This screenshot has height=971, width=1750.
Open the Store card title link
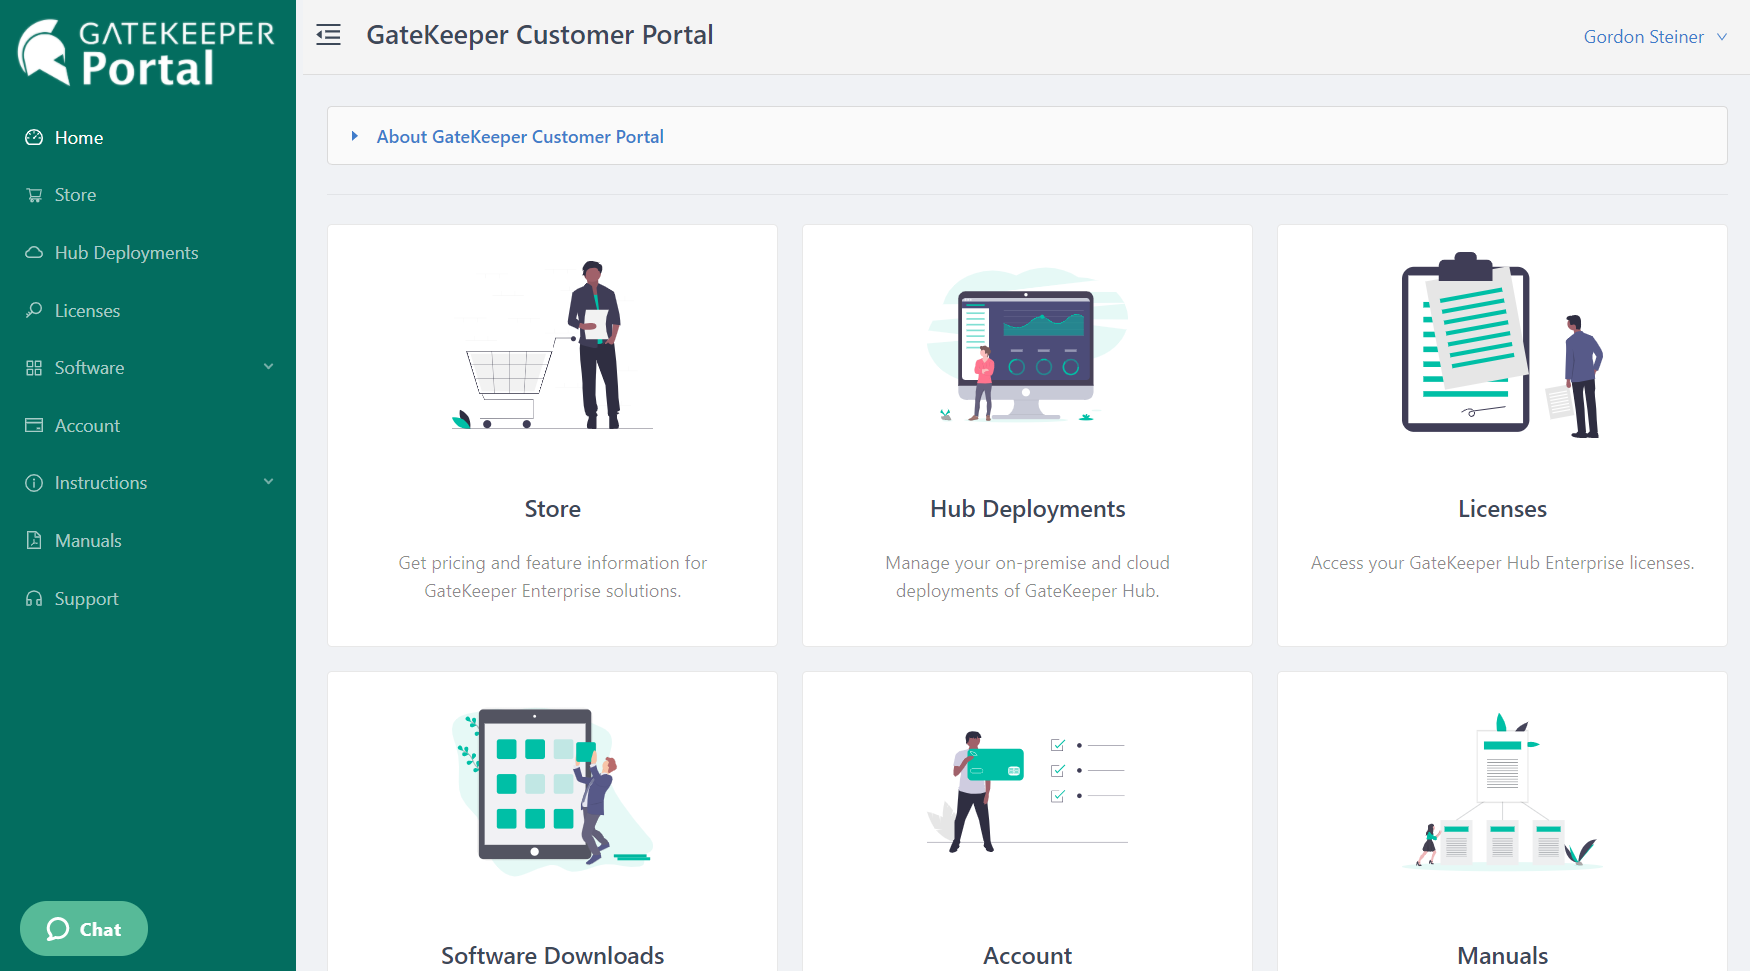pos(552,509)
